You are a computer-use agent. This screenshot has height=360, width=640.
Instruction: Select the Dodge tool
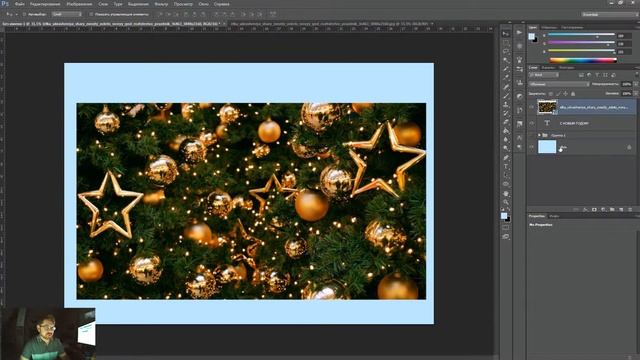coord(506,148)
